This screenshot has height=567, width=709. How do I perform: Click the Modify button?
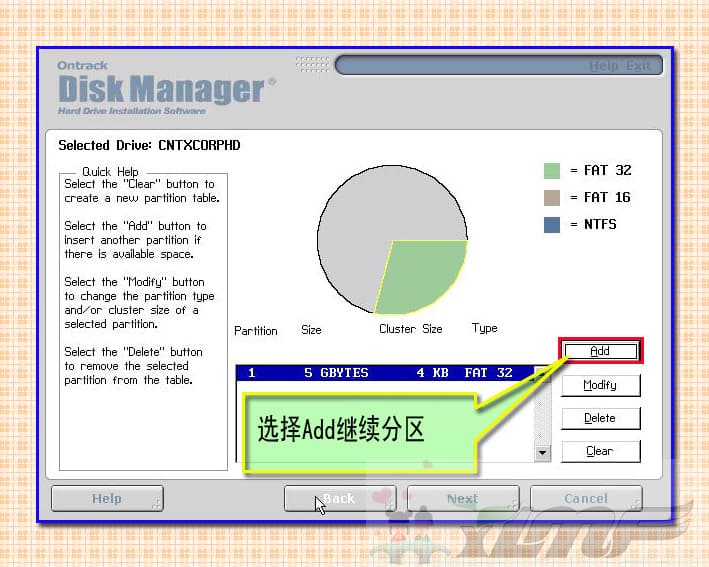point(600,385)
